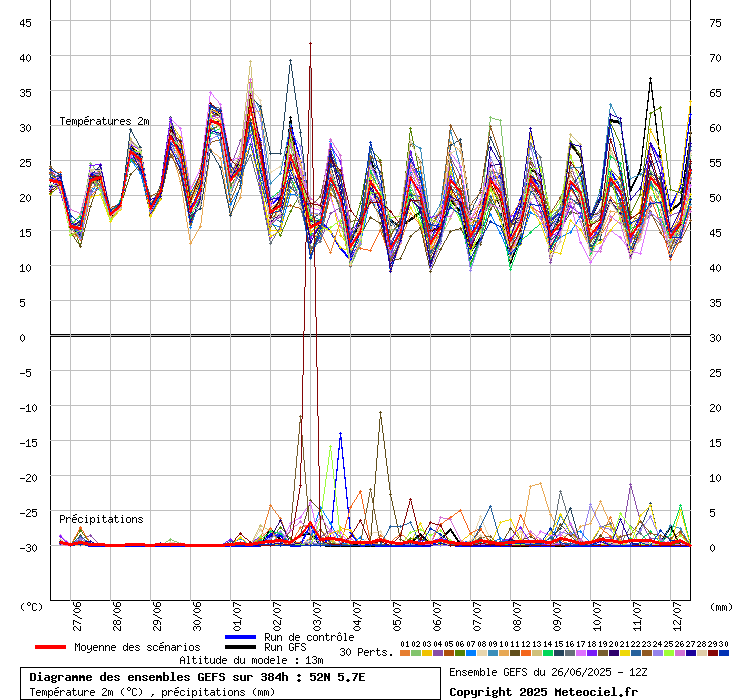Click the 27/06 date label
The image size is (740, 700).
tap(77, 616)
